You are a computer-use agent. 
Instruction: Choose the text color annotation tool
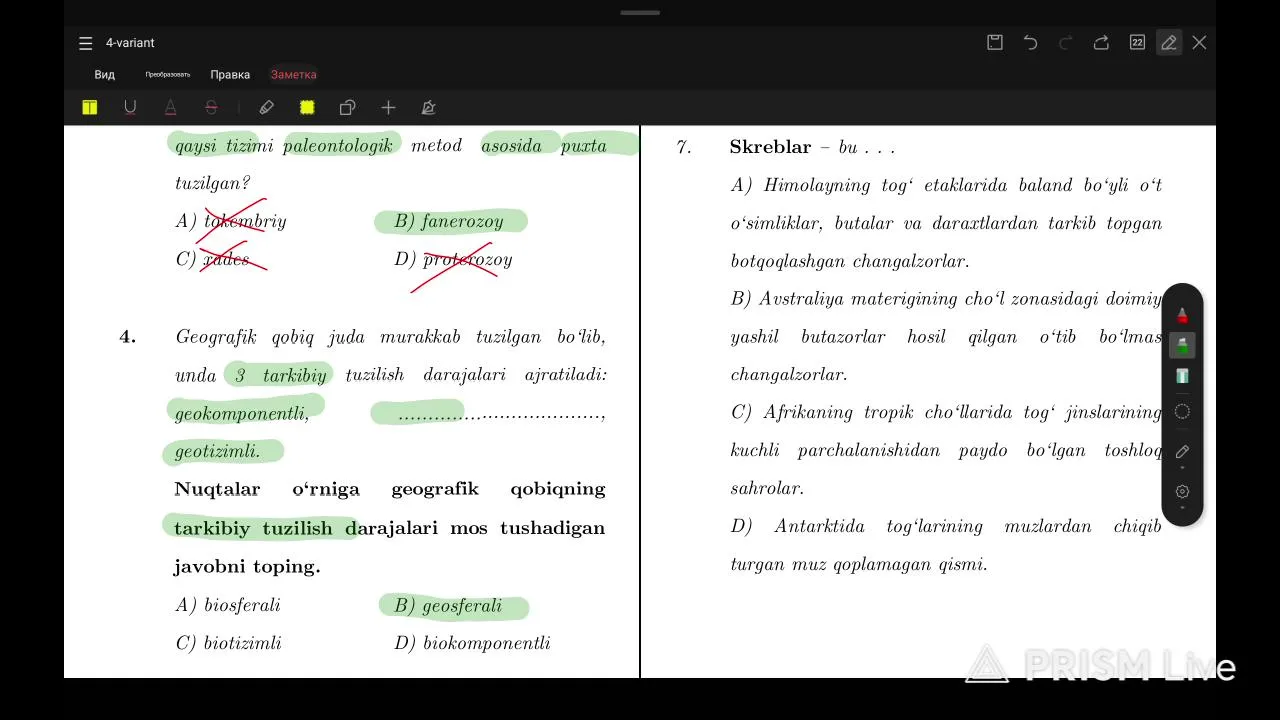(x=170, y=108)
